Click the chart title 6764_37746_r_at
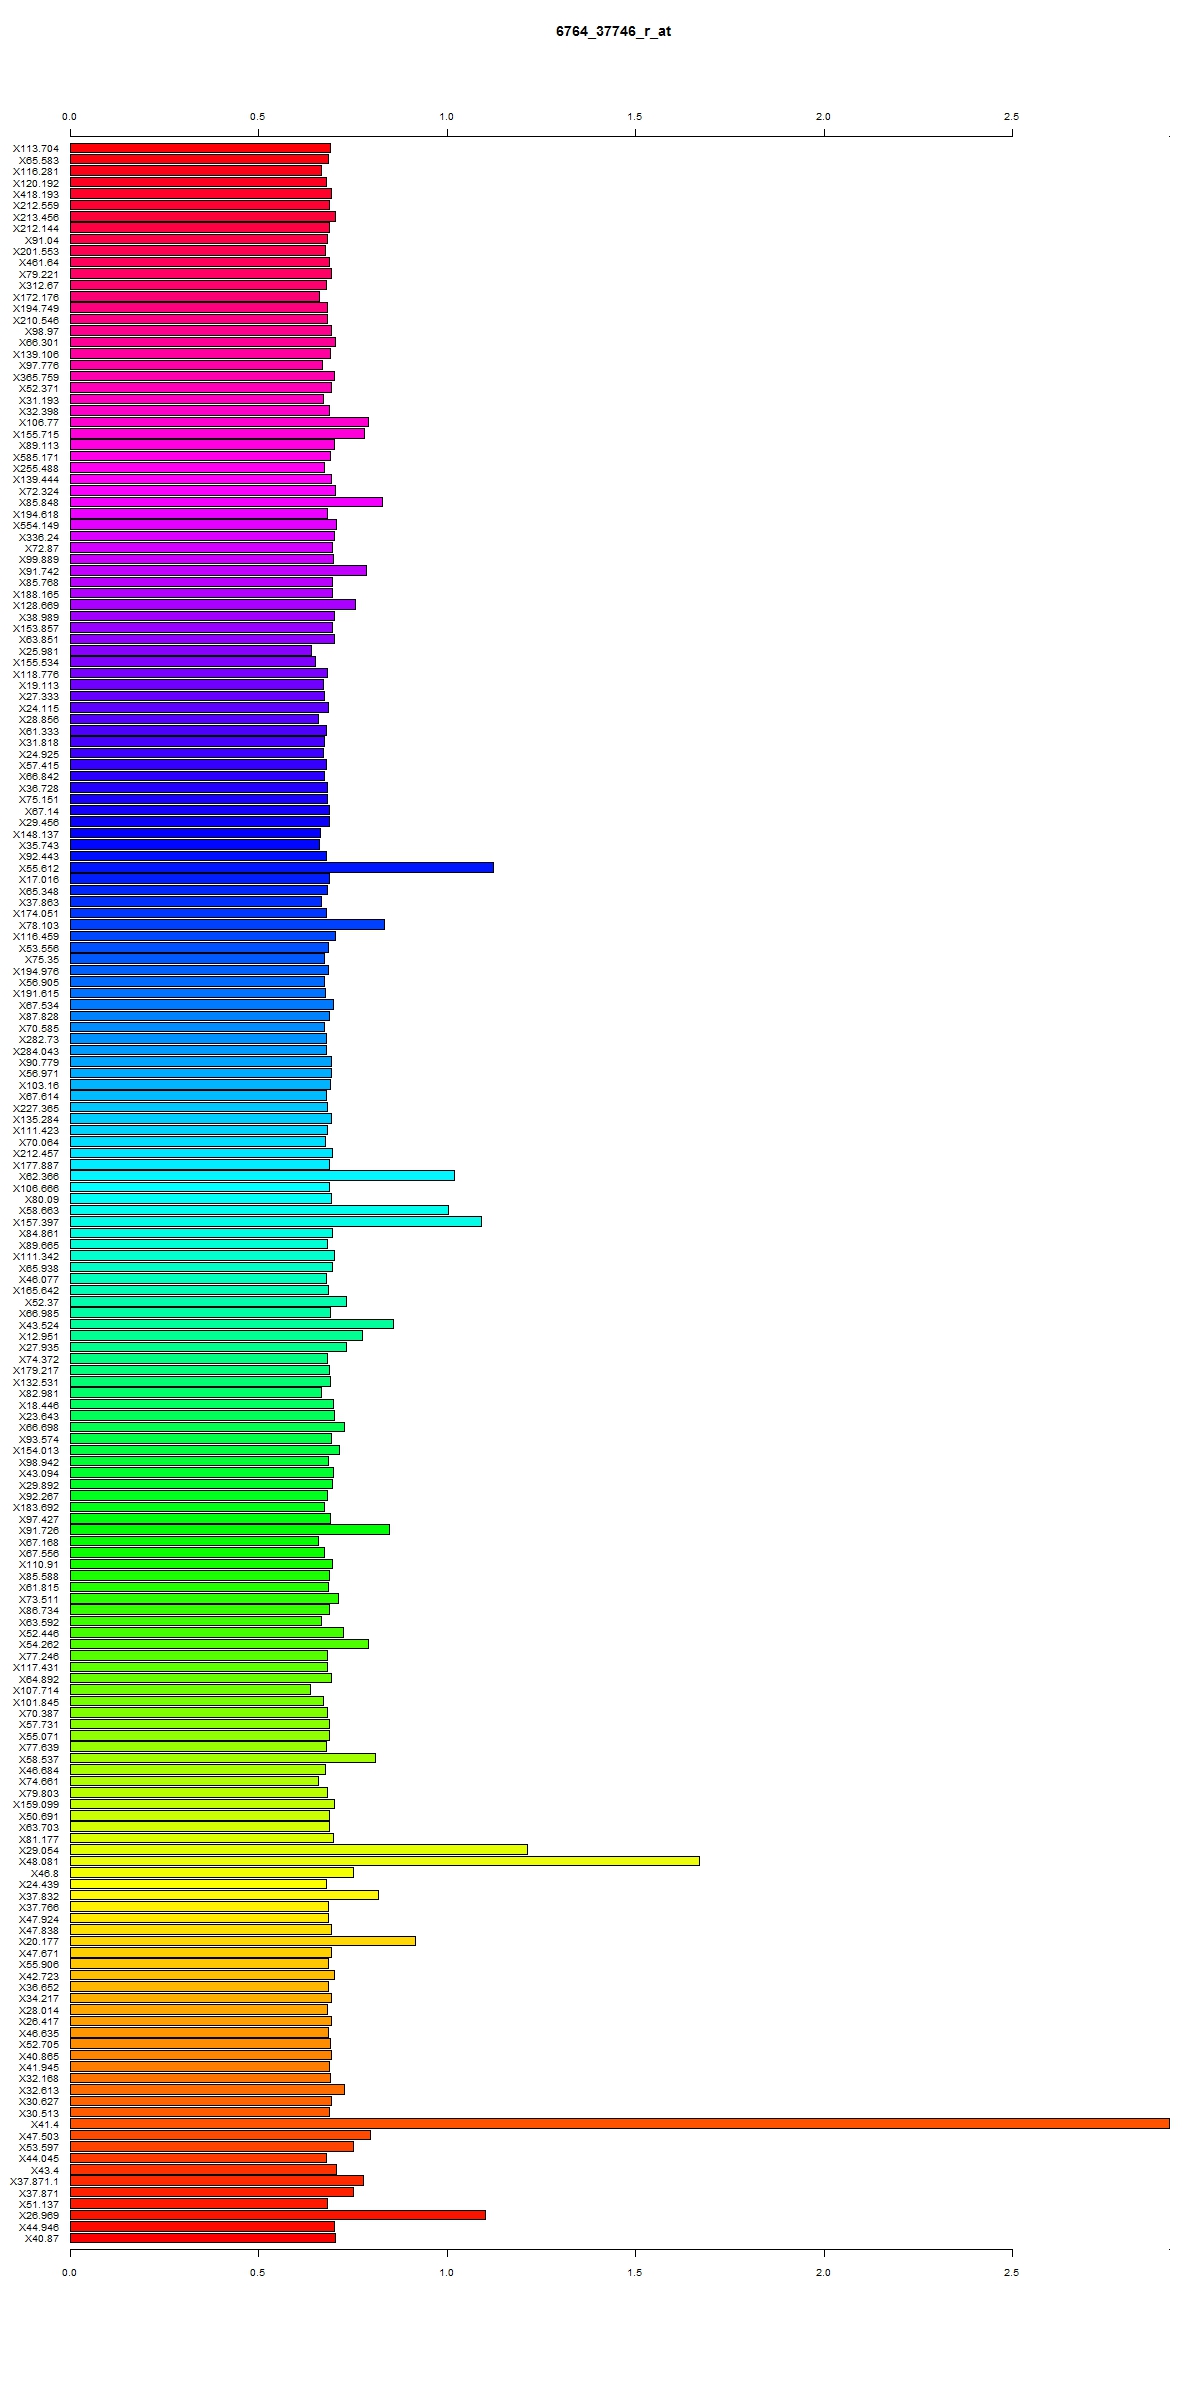1200x2400 pixels. point(613,31)
